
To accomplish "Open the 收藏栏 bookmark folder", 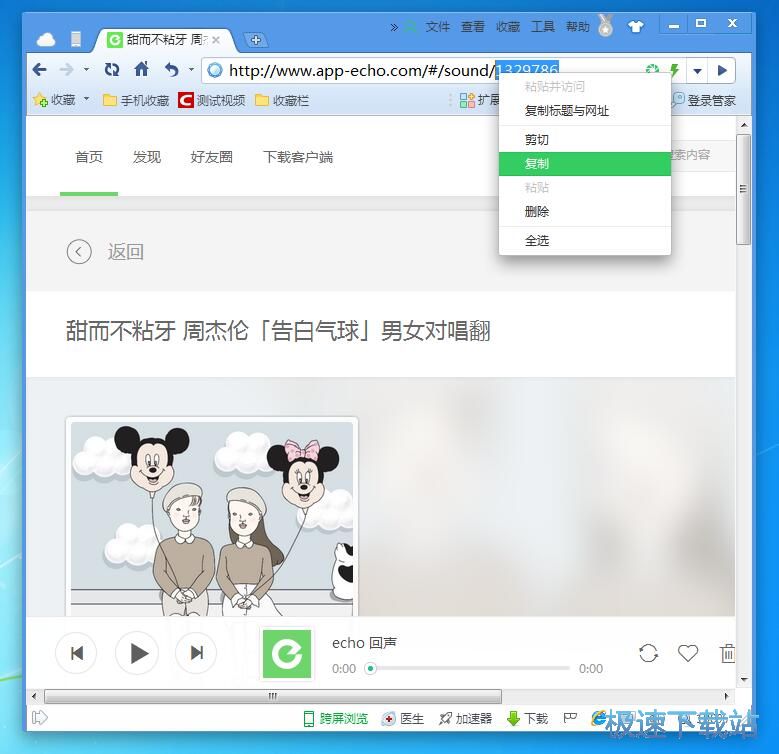I will (282, 101).
